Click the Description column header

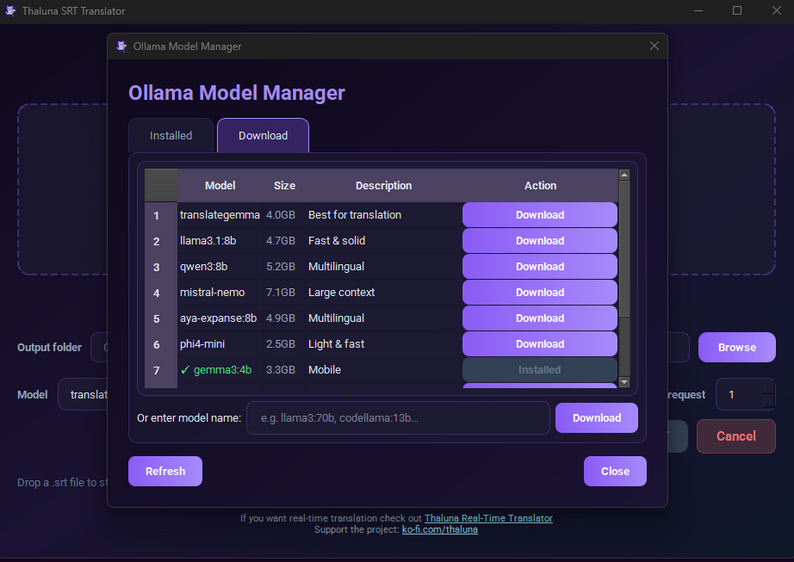[383, 185]
